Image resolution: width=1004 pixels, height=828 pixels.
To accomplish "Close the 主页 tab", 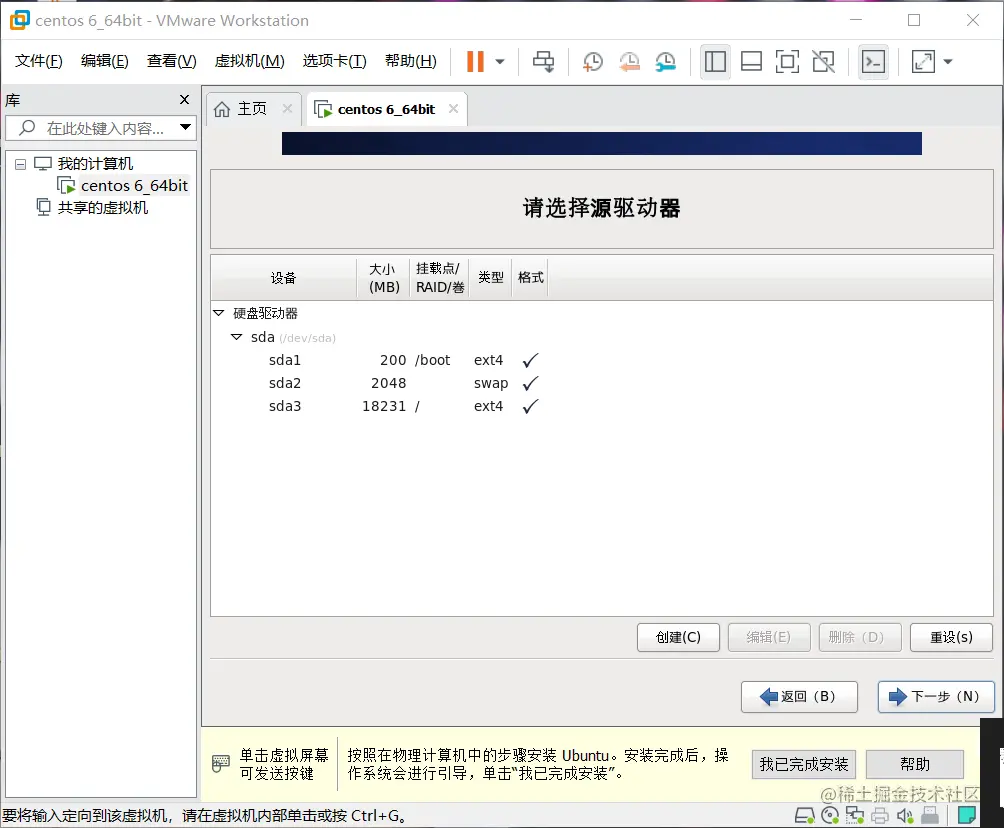I will tap(287, 108).
